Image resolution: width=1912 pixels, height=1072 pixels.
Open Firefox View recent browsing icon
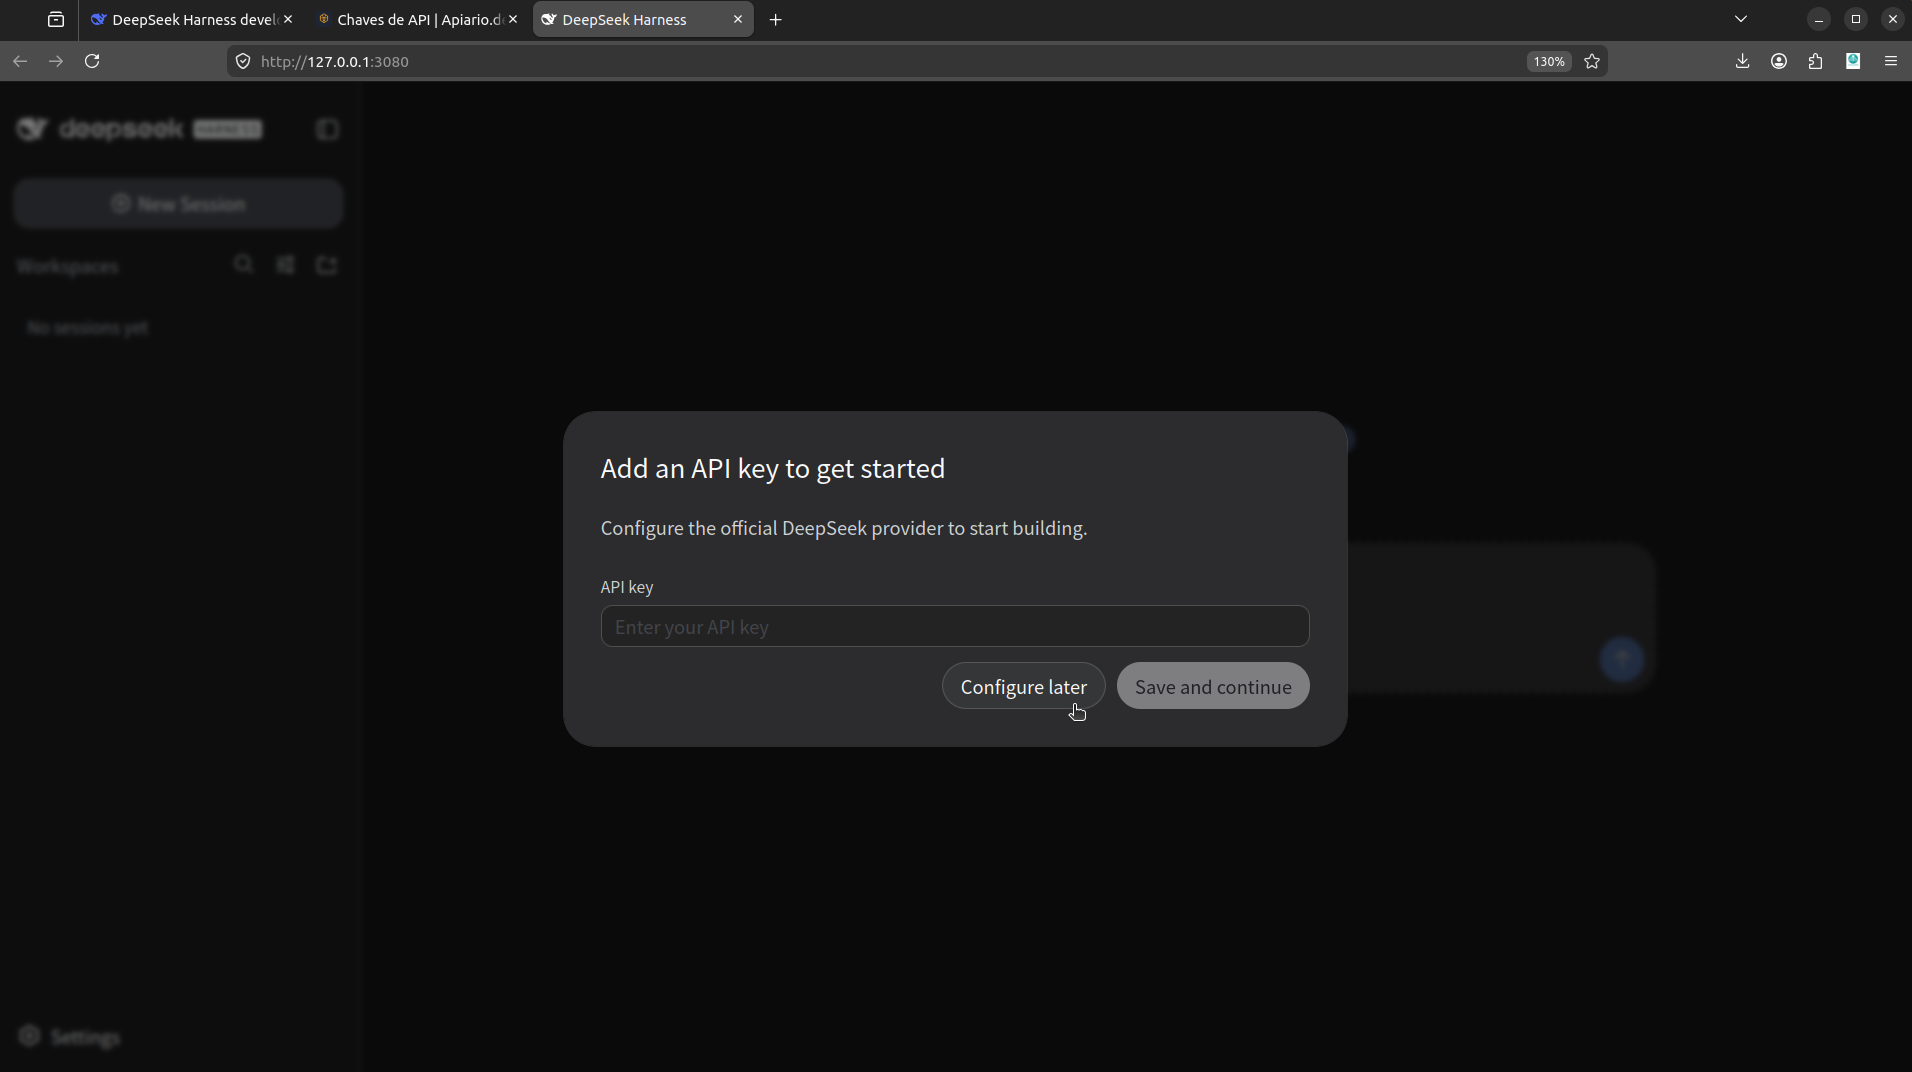[x=56, y=19]
